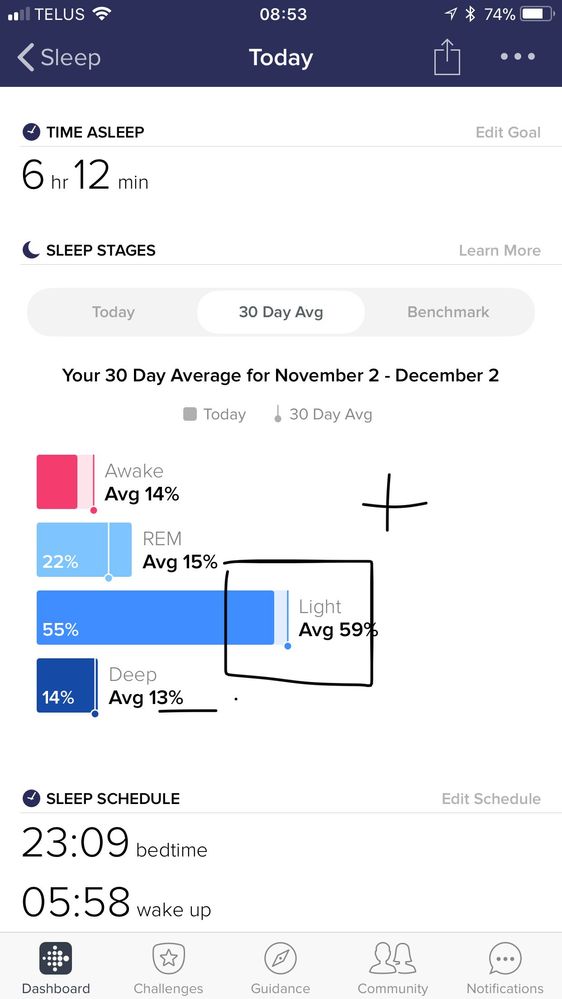Open Community people icon
The width and height of the screenshot is (562, 999).
393,958
